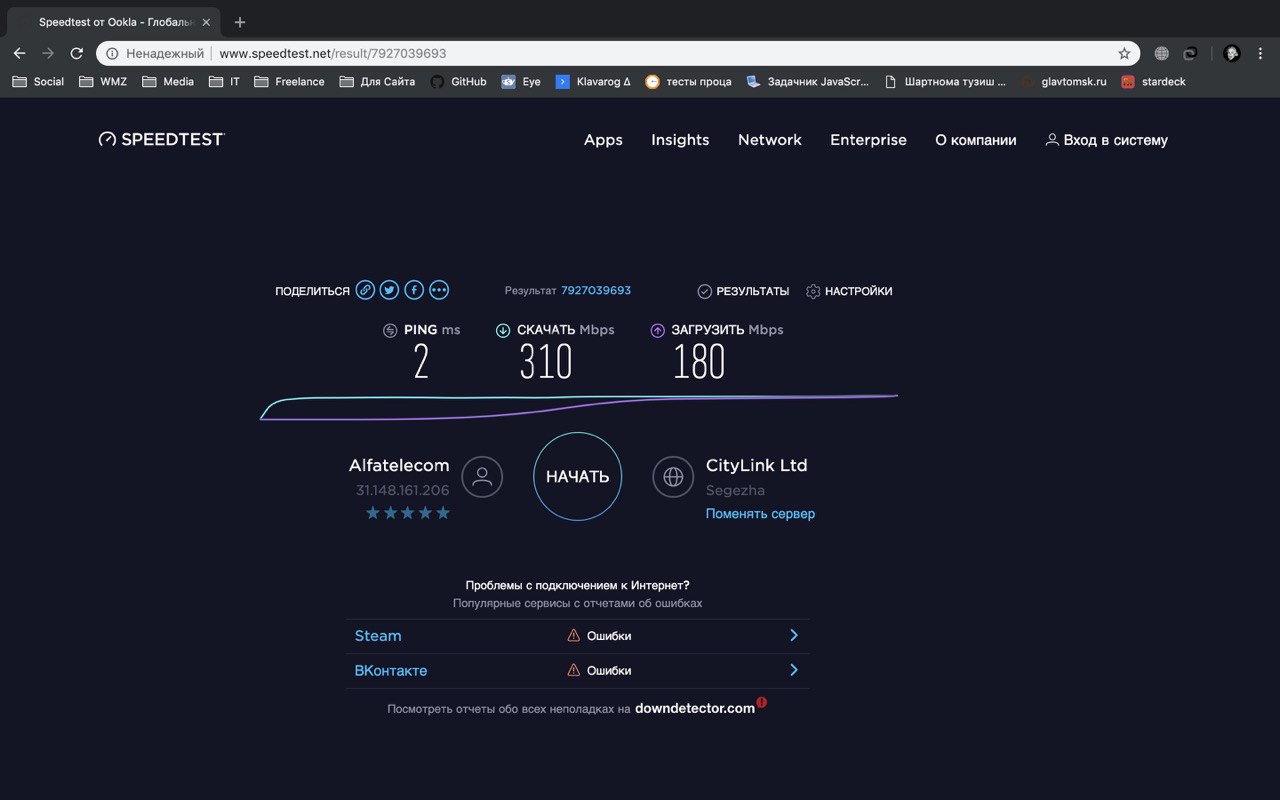Click the Speedtest logo
Screen dimensions: 1280x800
162,139
